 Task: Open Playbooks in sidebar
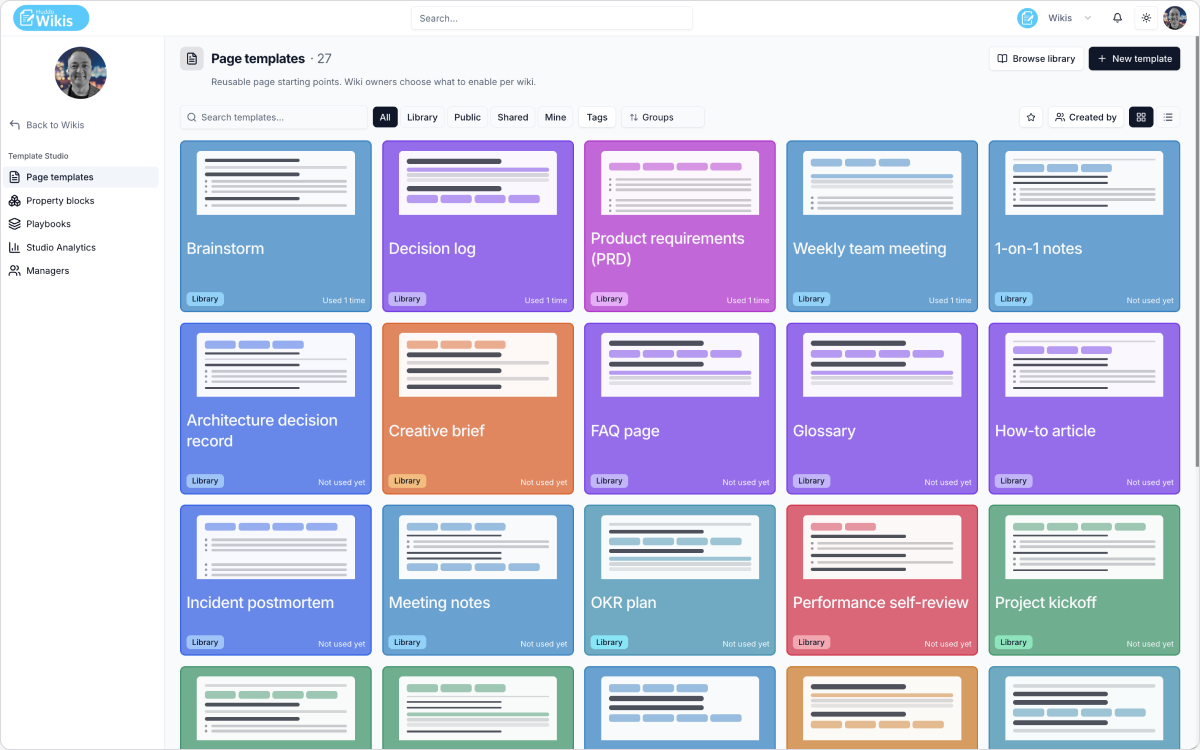(x=80, y=224)
